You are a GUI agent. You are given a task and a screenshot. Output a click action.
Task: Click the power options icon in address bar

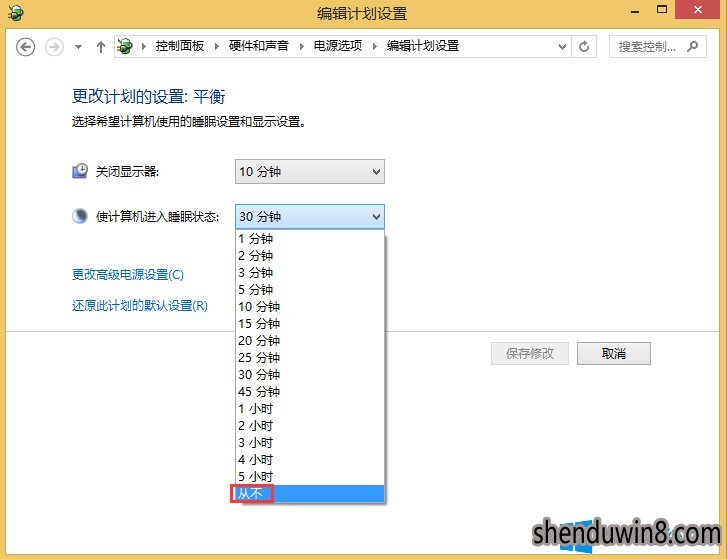click(125, 46)
